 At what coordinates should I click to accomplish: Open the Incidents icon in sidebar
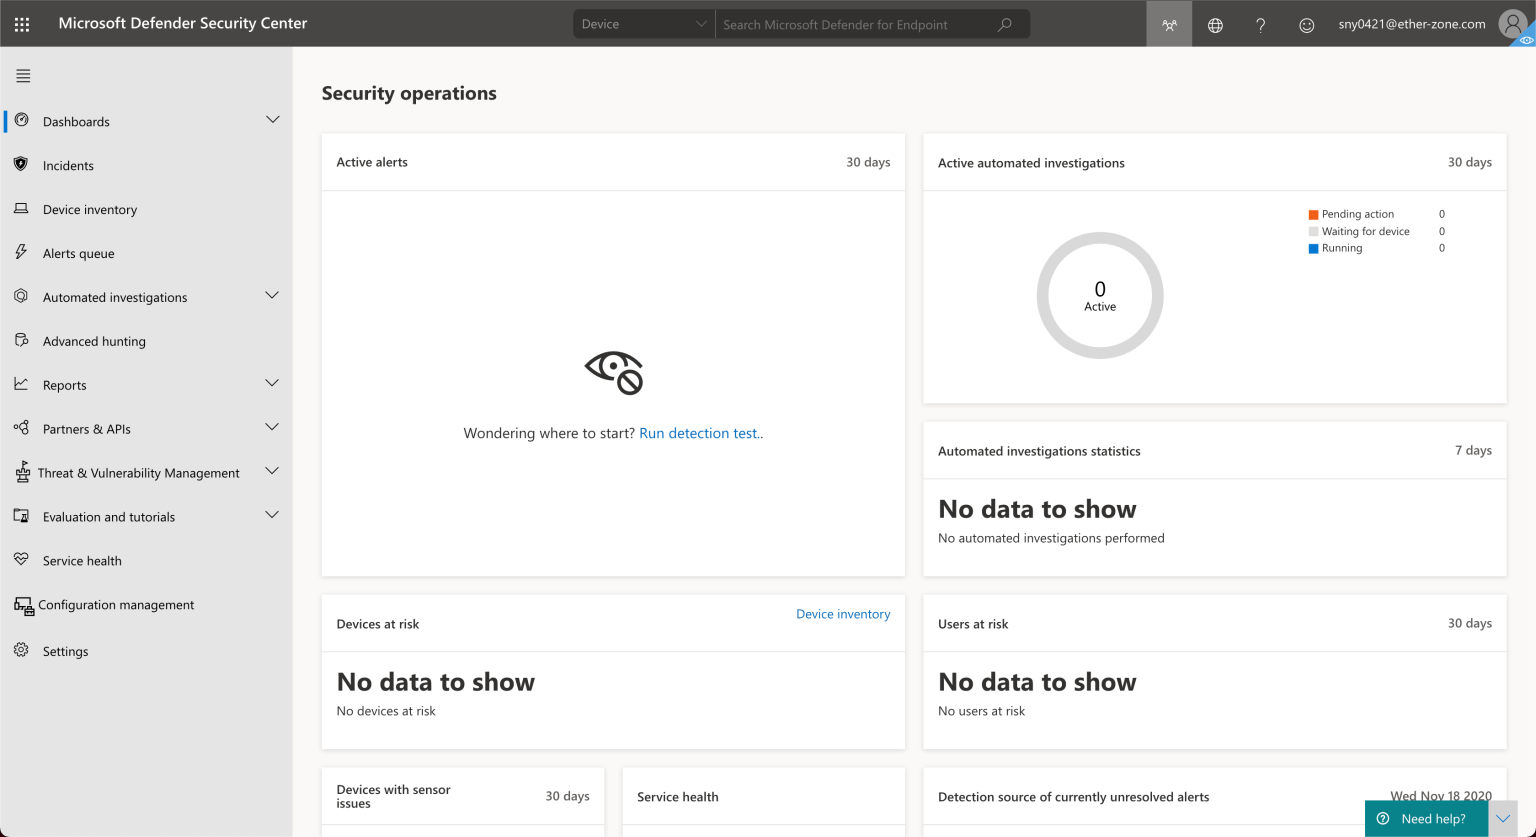pos(21,165)
